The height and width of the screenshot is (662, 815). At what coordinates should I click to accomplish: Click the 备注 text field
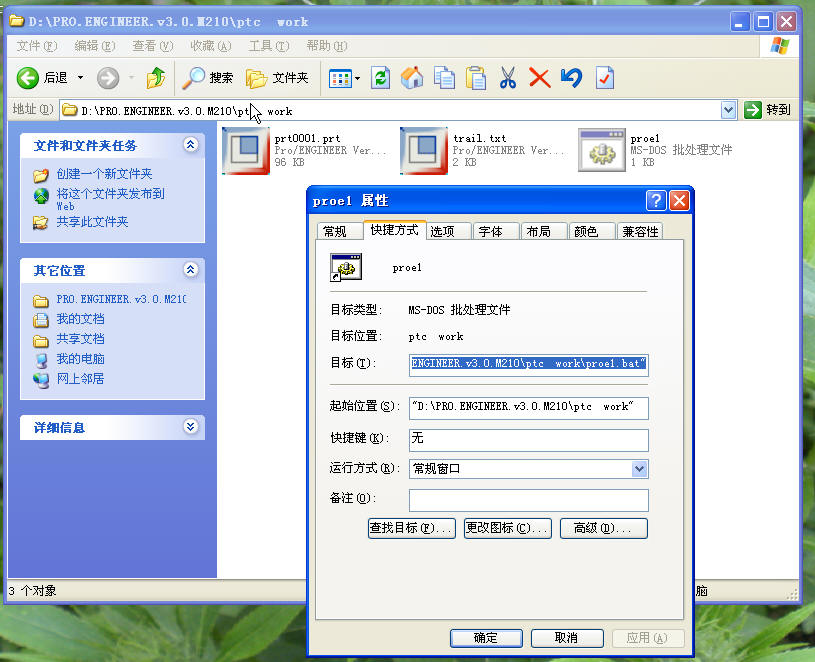pyautogui.click(x=529, y=500)
